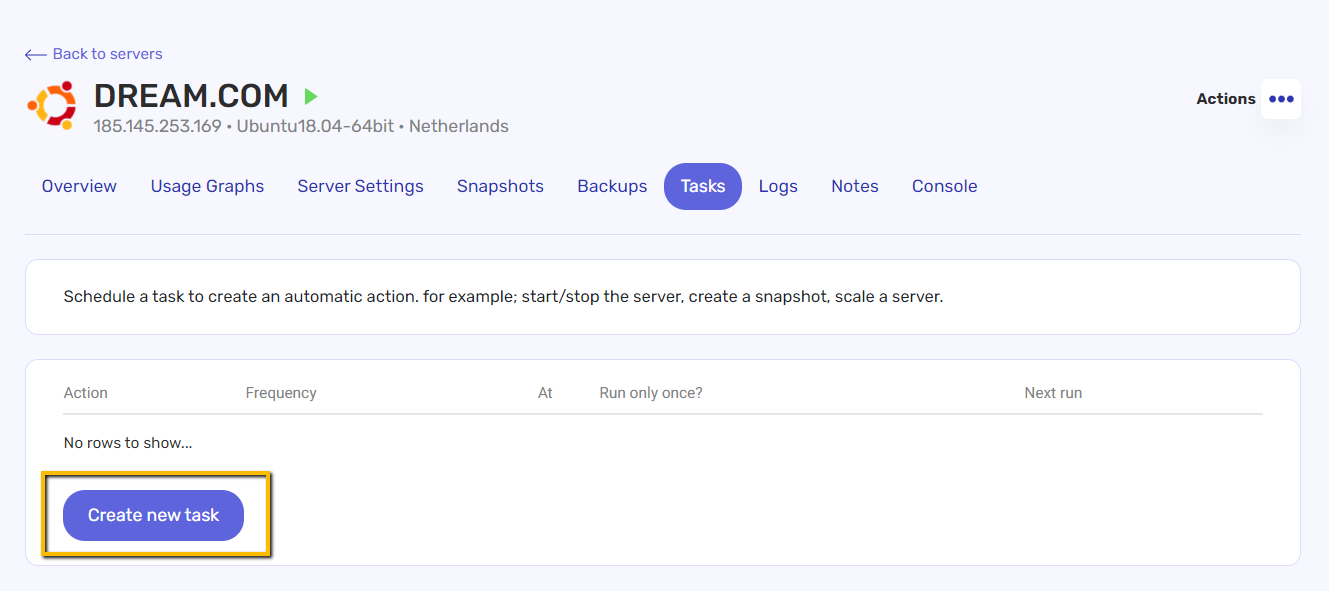Click the Next run column header
This screenshot has height=591, width=1329.
click(x=1053, y=393)
